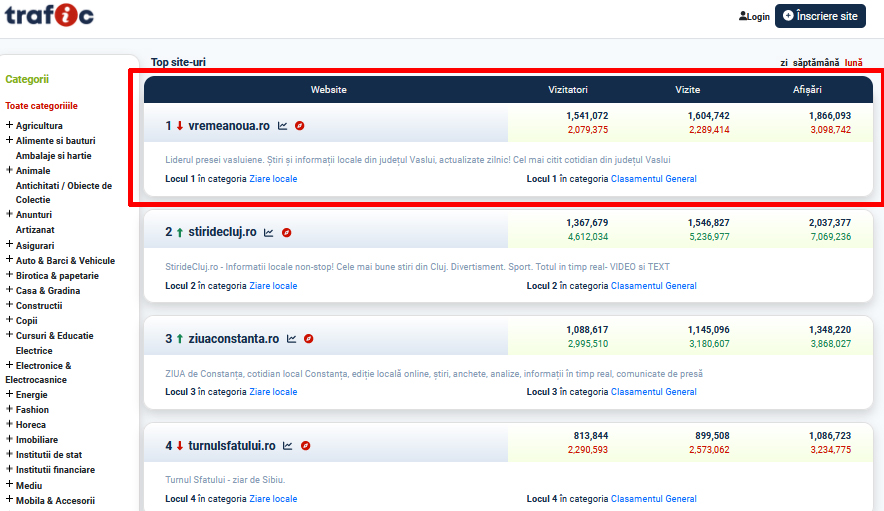Click the red compass icon next to vremeanoua.ro

pos(300,126)
